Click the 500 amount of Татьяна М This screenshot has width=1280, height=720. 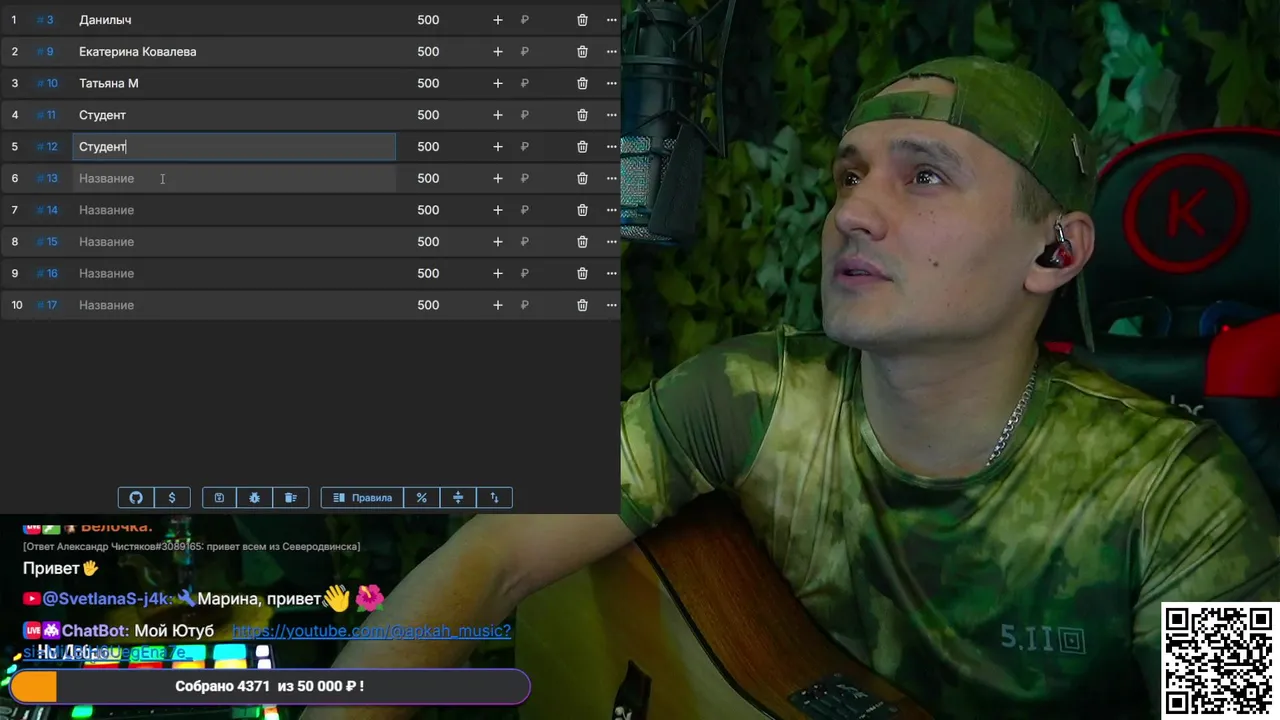point(428,83)
